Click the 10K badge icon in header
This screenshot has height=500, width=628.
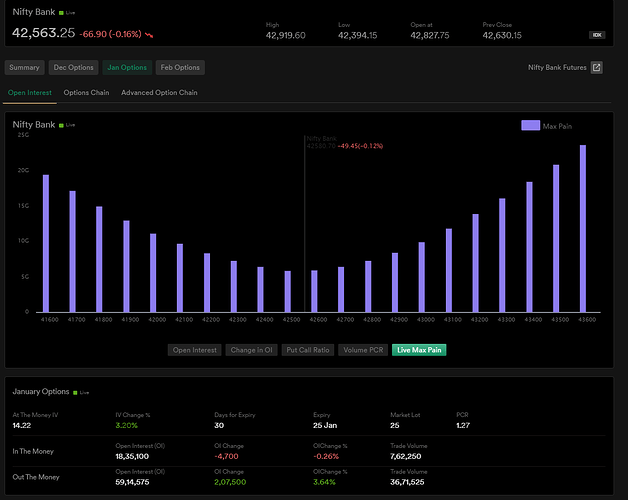(x=597, y=35)
